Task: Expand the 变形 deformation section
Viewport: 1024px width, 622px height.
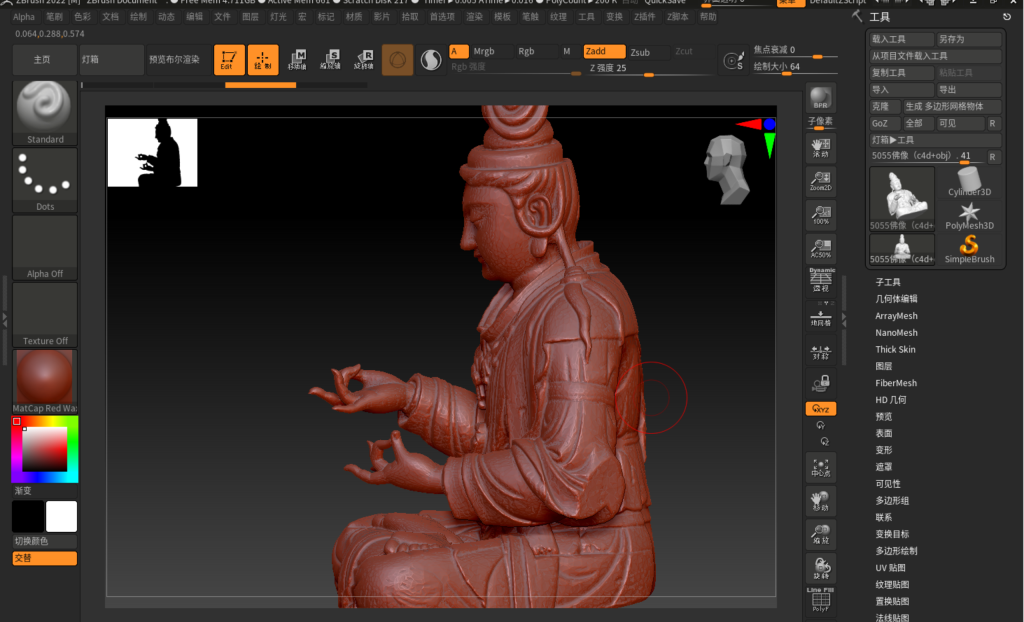Action: point(884,451)
